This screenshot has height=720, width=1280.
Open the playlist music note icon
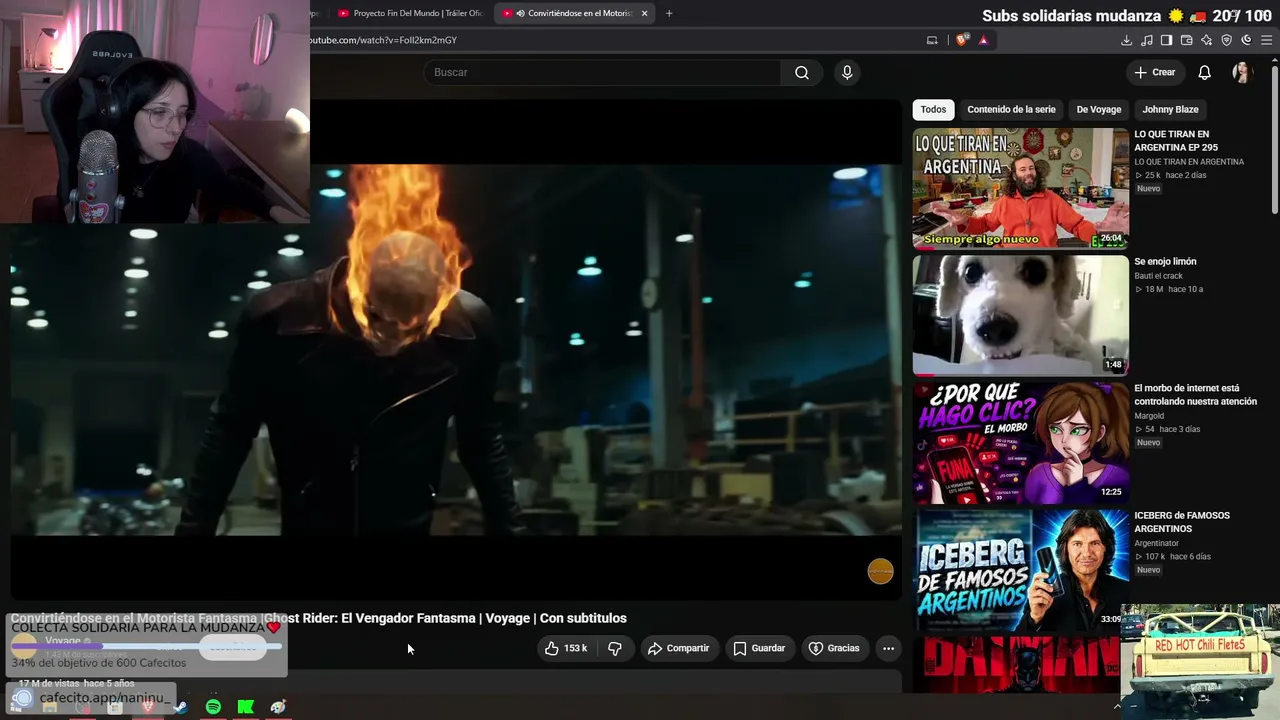click(1146, 40)
